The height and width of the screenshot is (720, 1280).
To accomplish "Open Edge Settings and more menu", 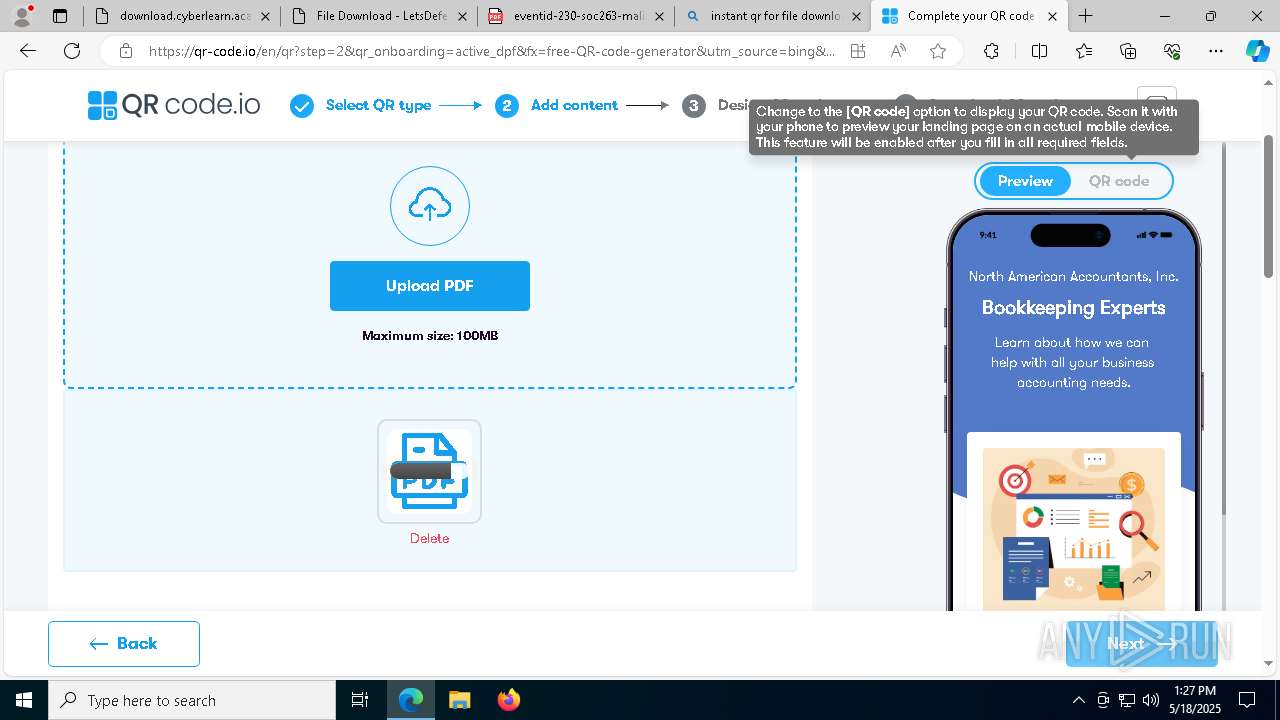I will [x=1216, y=52].
